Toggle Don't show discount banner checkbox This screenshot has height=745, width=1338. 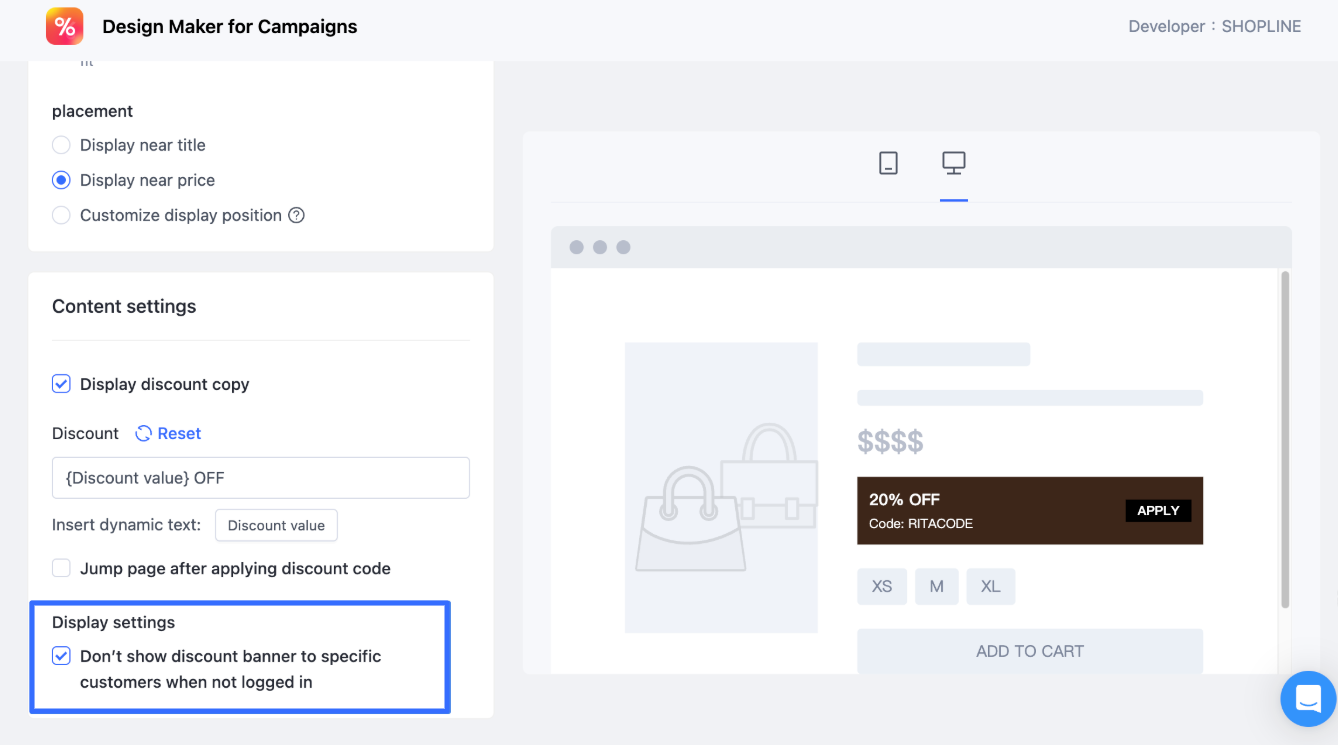point(62,656)
